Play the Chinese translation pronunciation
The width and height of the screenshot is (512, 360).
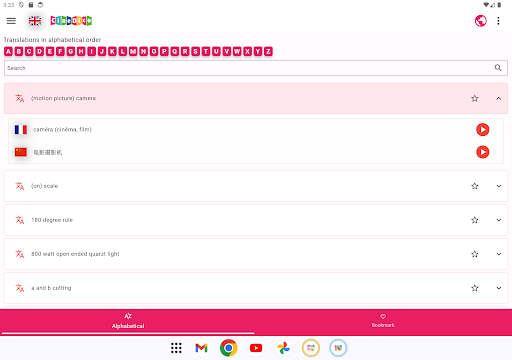click(x=482, y=152)
